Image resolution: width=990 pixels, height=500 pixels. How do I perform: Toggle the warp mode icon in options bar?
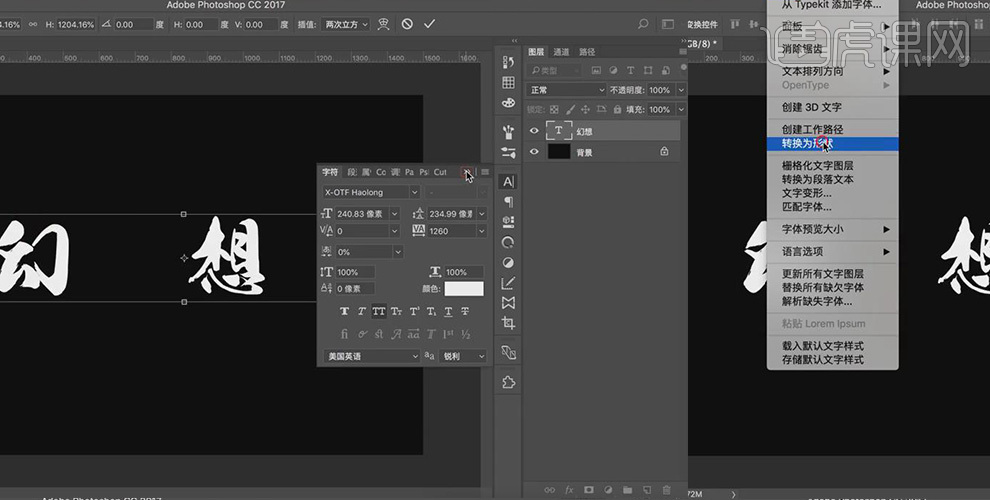point(385,24)
